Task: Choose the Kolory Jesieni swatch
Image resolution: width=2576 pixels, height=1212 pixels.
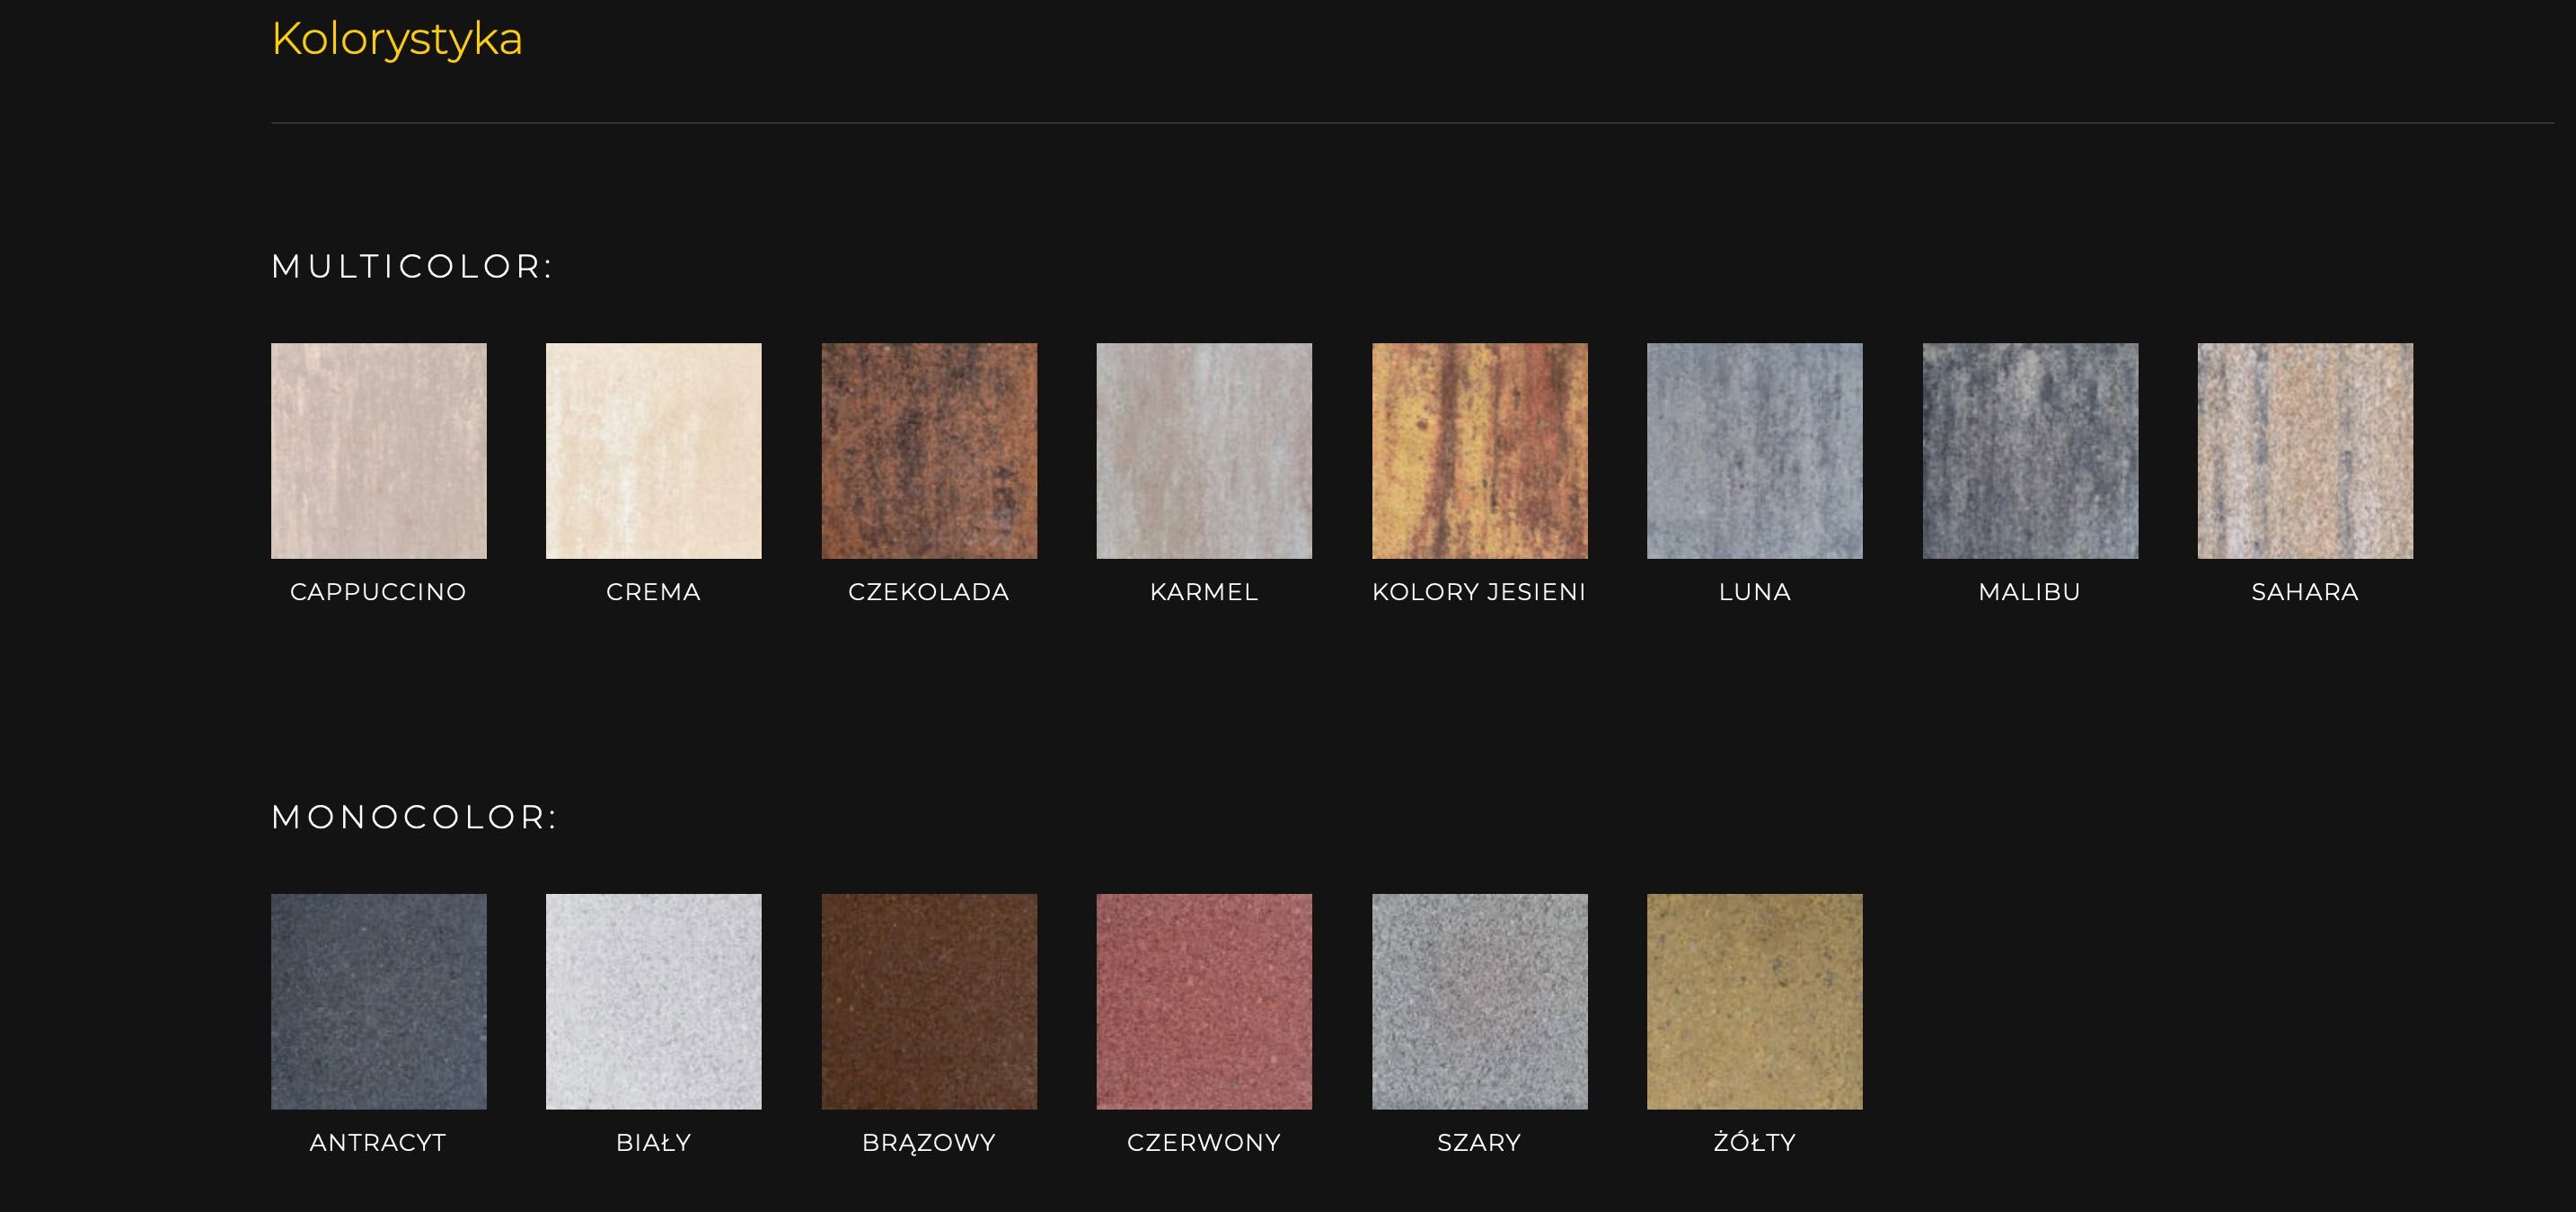Action: click(1480, 451)
